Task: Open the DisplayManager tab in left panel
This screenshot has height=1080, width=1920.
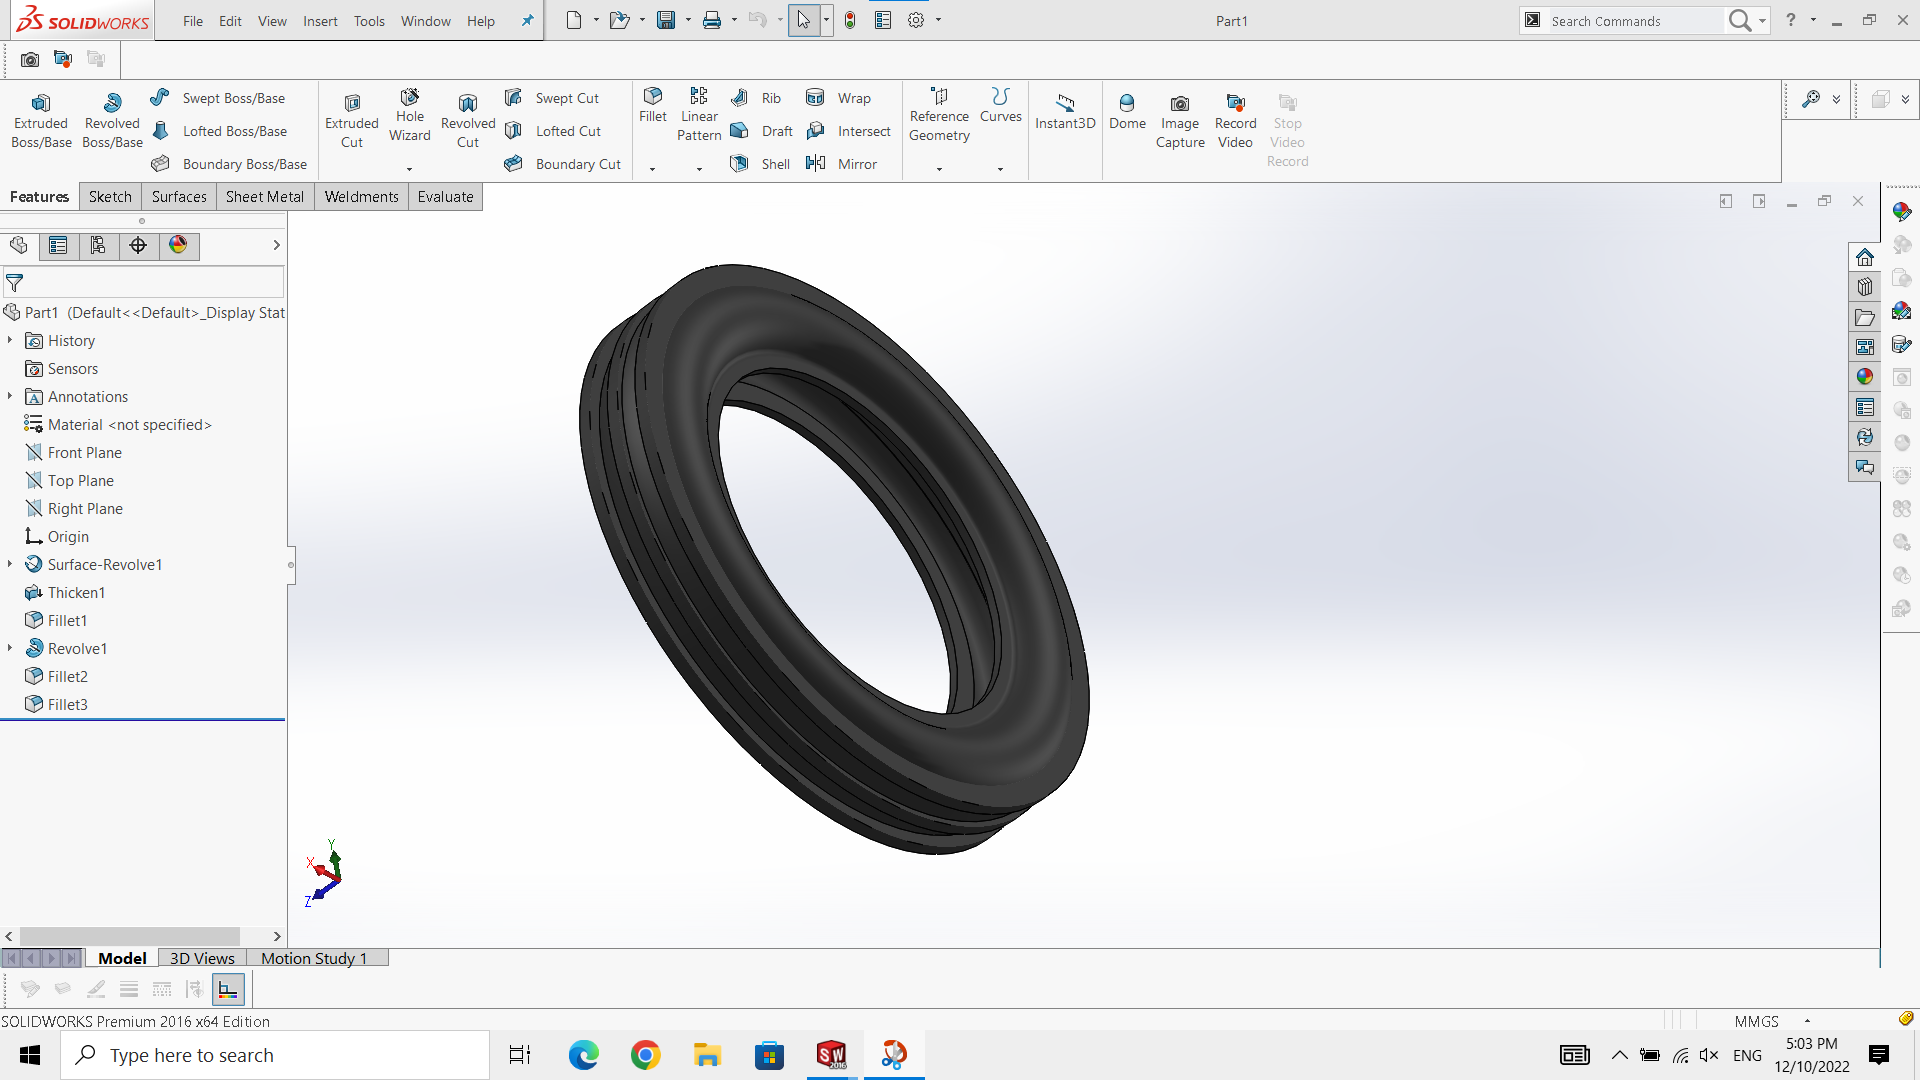Action: (x=178, y=246)
